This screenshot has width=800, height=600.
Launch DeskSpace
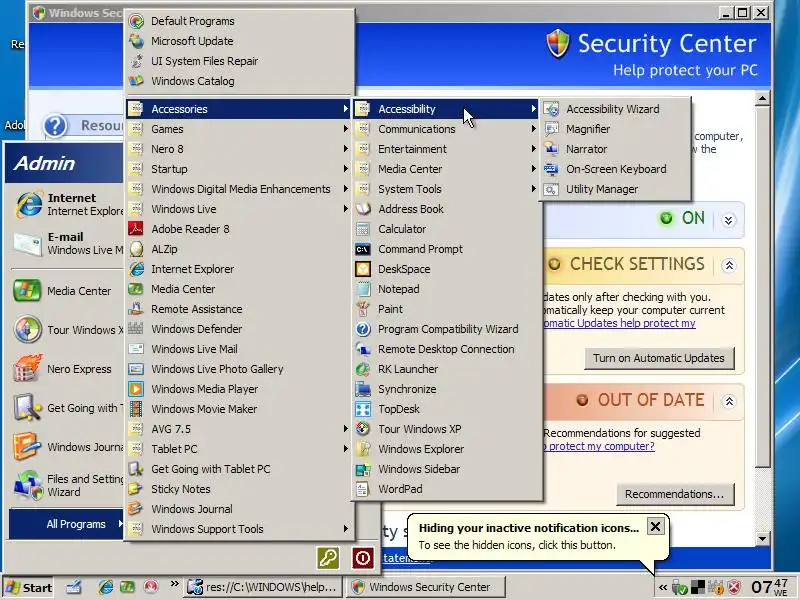point(446,269)
